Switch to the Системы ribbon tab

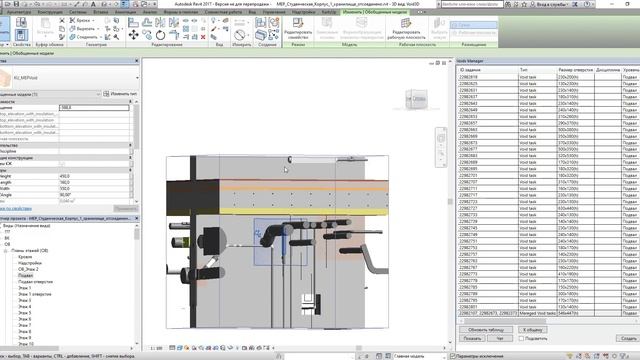(x=78, y=12)
